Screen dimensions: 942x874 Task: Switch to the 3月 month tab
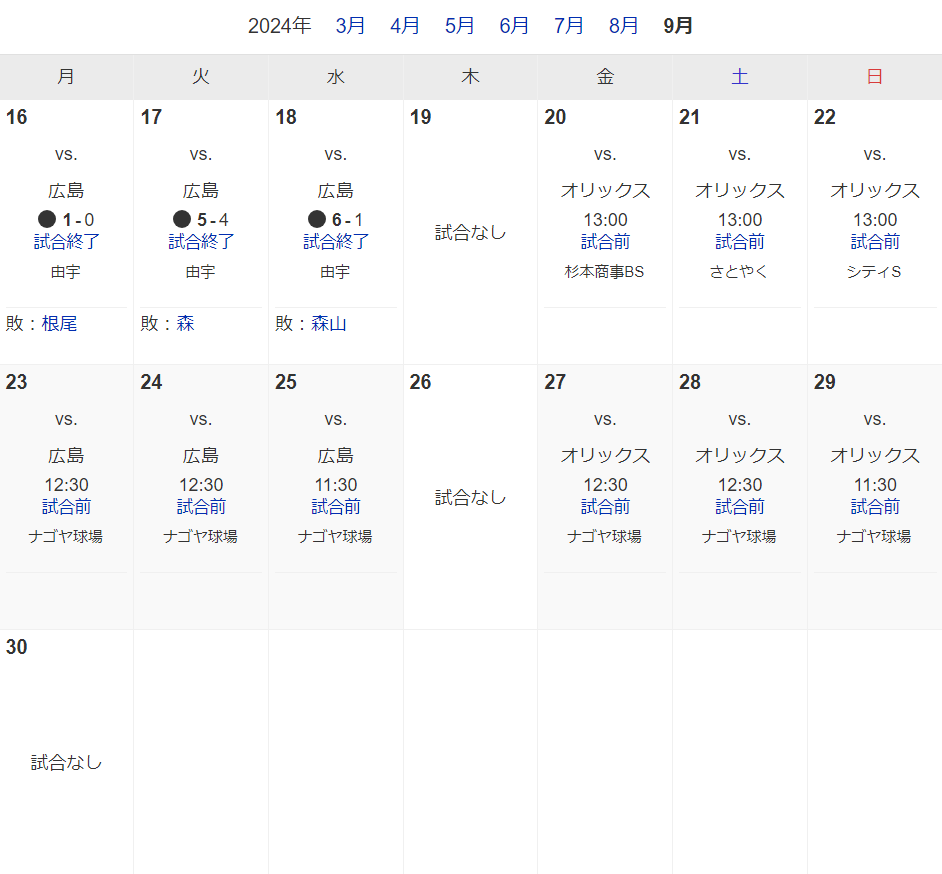pos(350,26)
